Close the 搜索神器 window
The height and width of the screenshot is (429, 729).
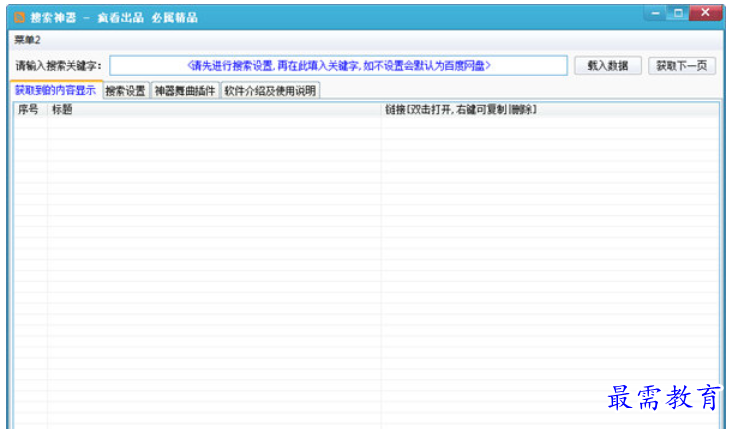(x=705, y=13)
